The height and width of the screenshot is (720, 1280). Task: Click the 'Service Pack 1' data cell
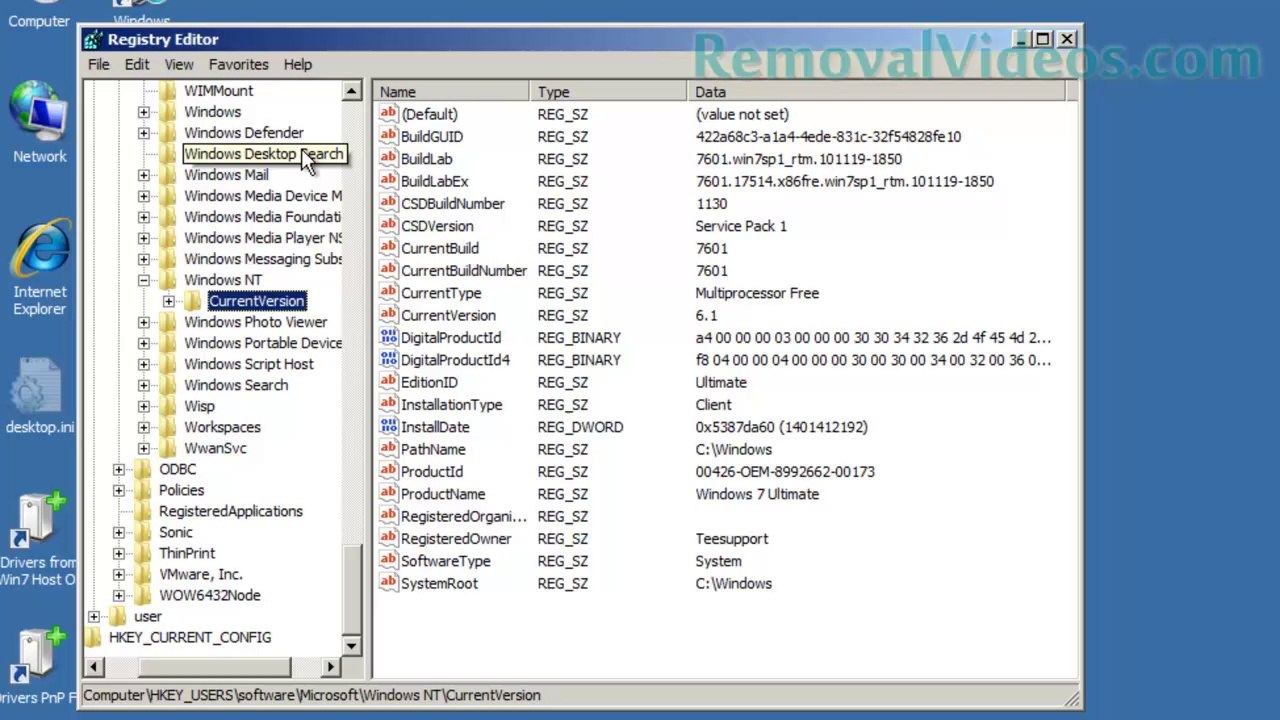[x=741, y=226]
